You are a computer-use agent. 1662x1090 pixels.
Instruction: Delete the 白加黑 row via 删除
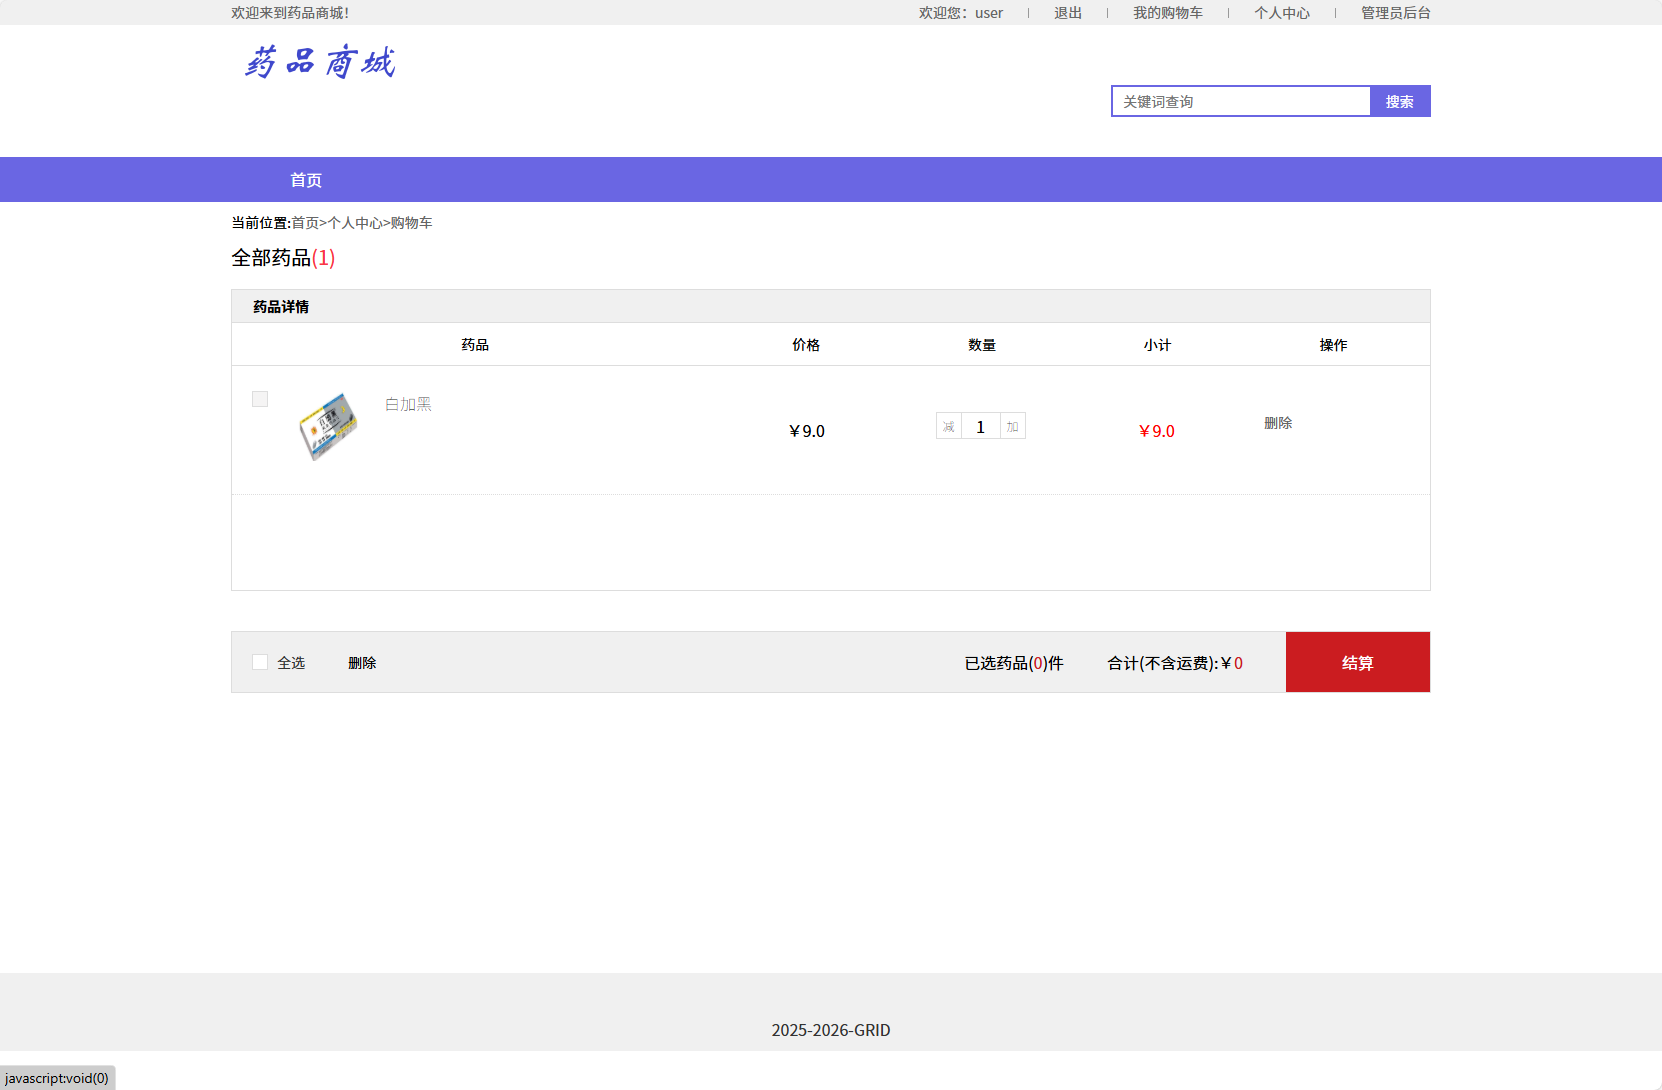click(x=1277, y=423)
